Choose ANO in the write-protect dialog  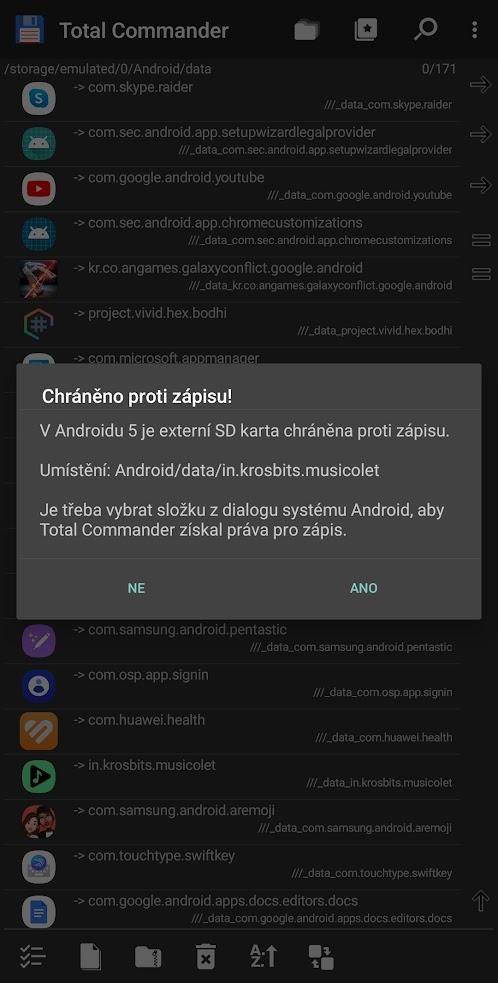(x=364, y=588)
